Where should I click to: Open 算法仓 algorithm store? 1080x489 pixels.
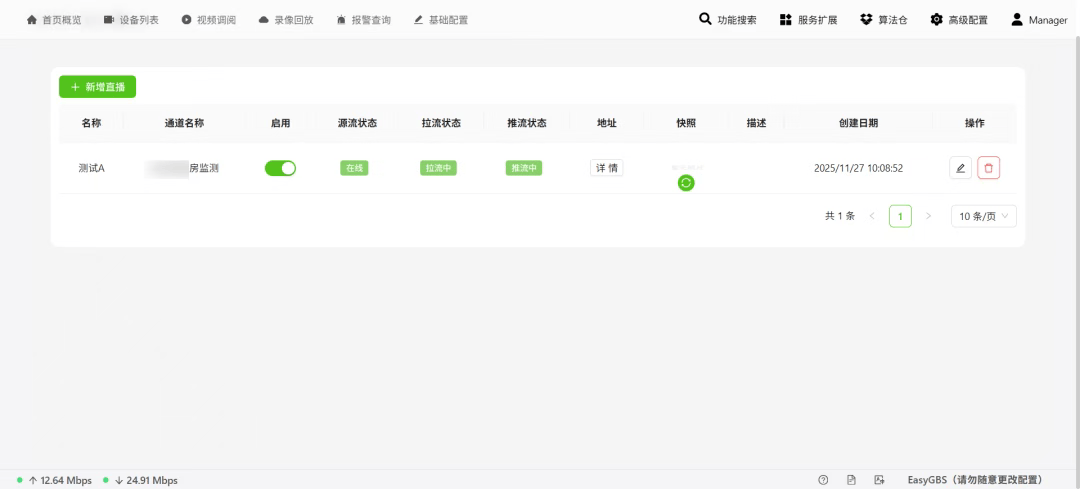click(x=883, y=20)
